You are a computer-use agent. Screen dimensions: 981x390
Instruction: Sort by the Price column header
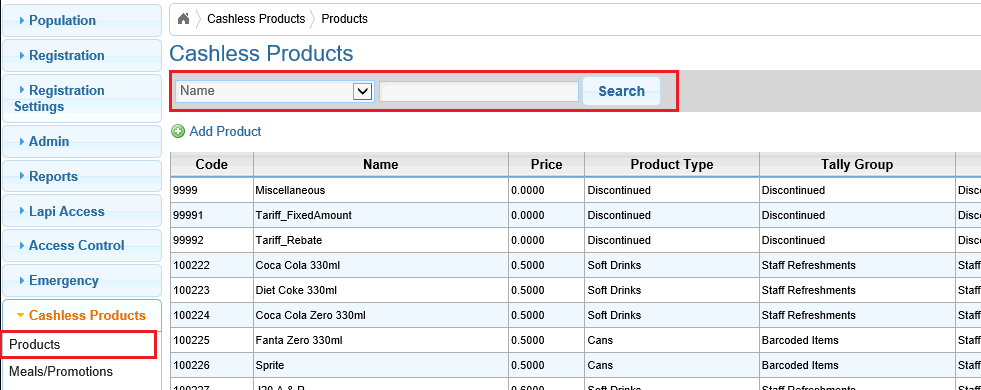(546, 165)
